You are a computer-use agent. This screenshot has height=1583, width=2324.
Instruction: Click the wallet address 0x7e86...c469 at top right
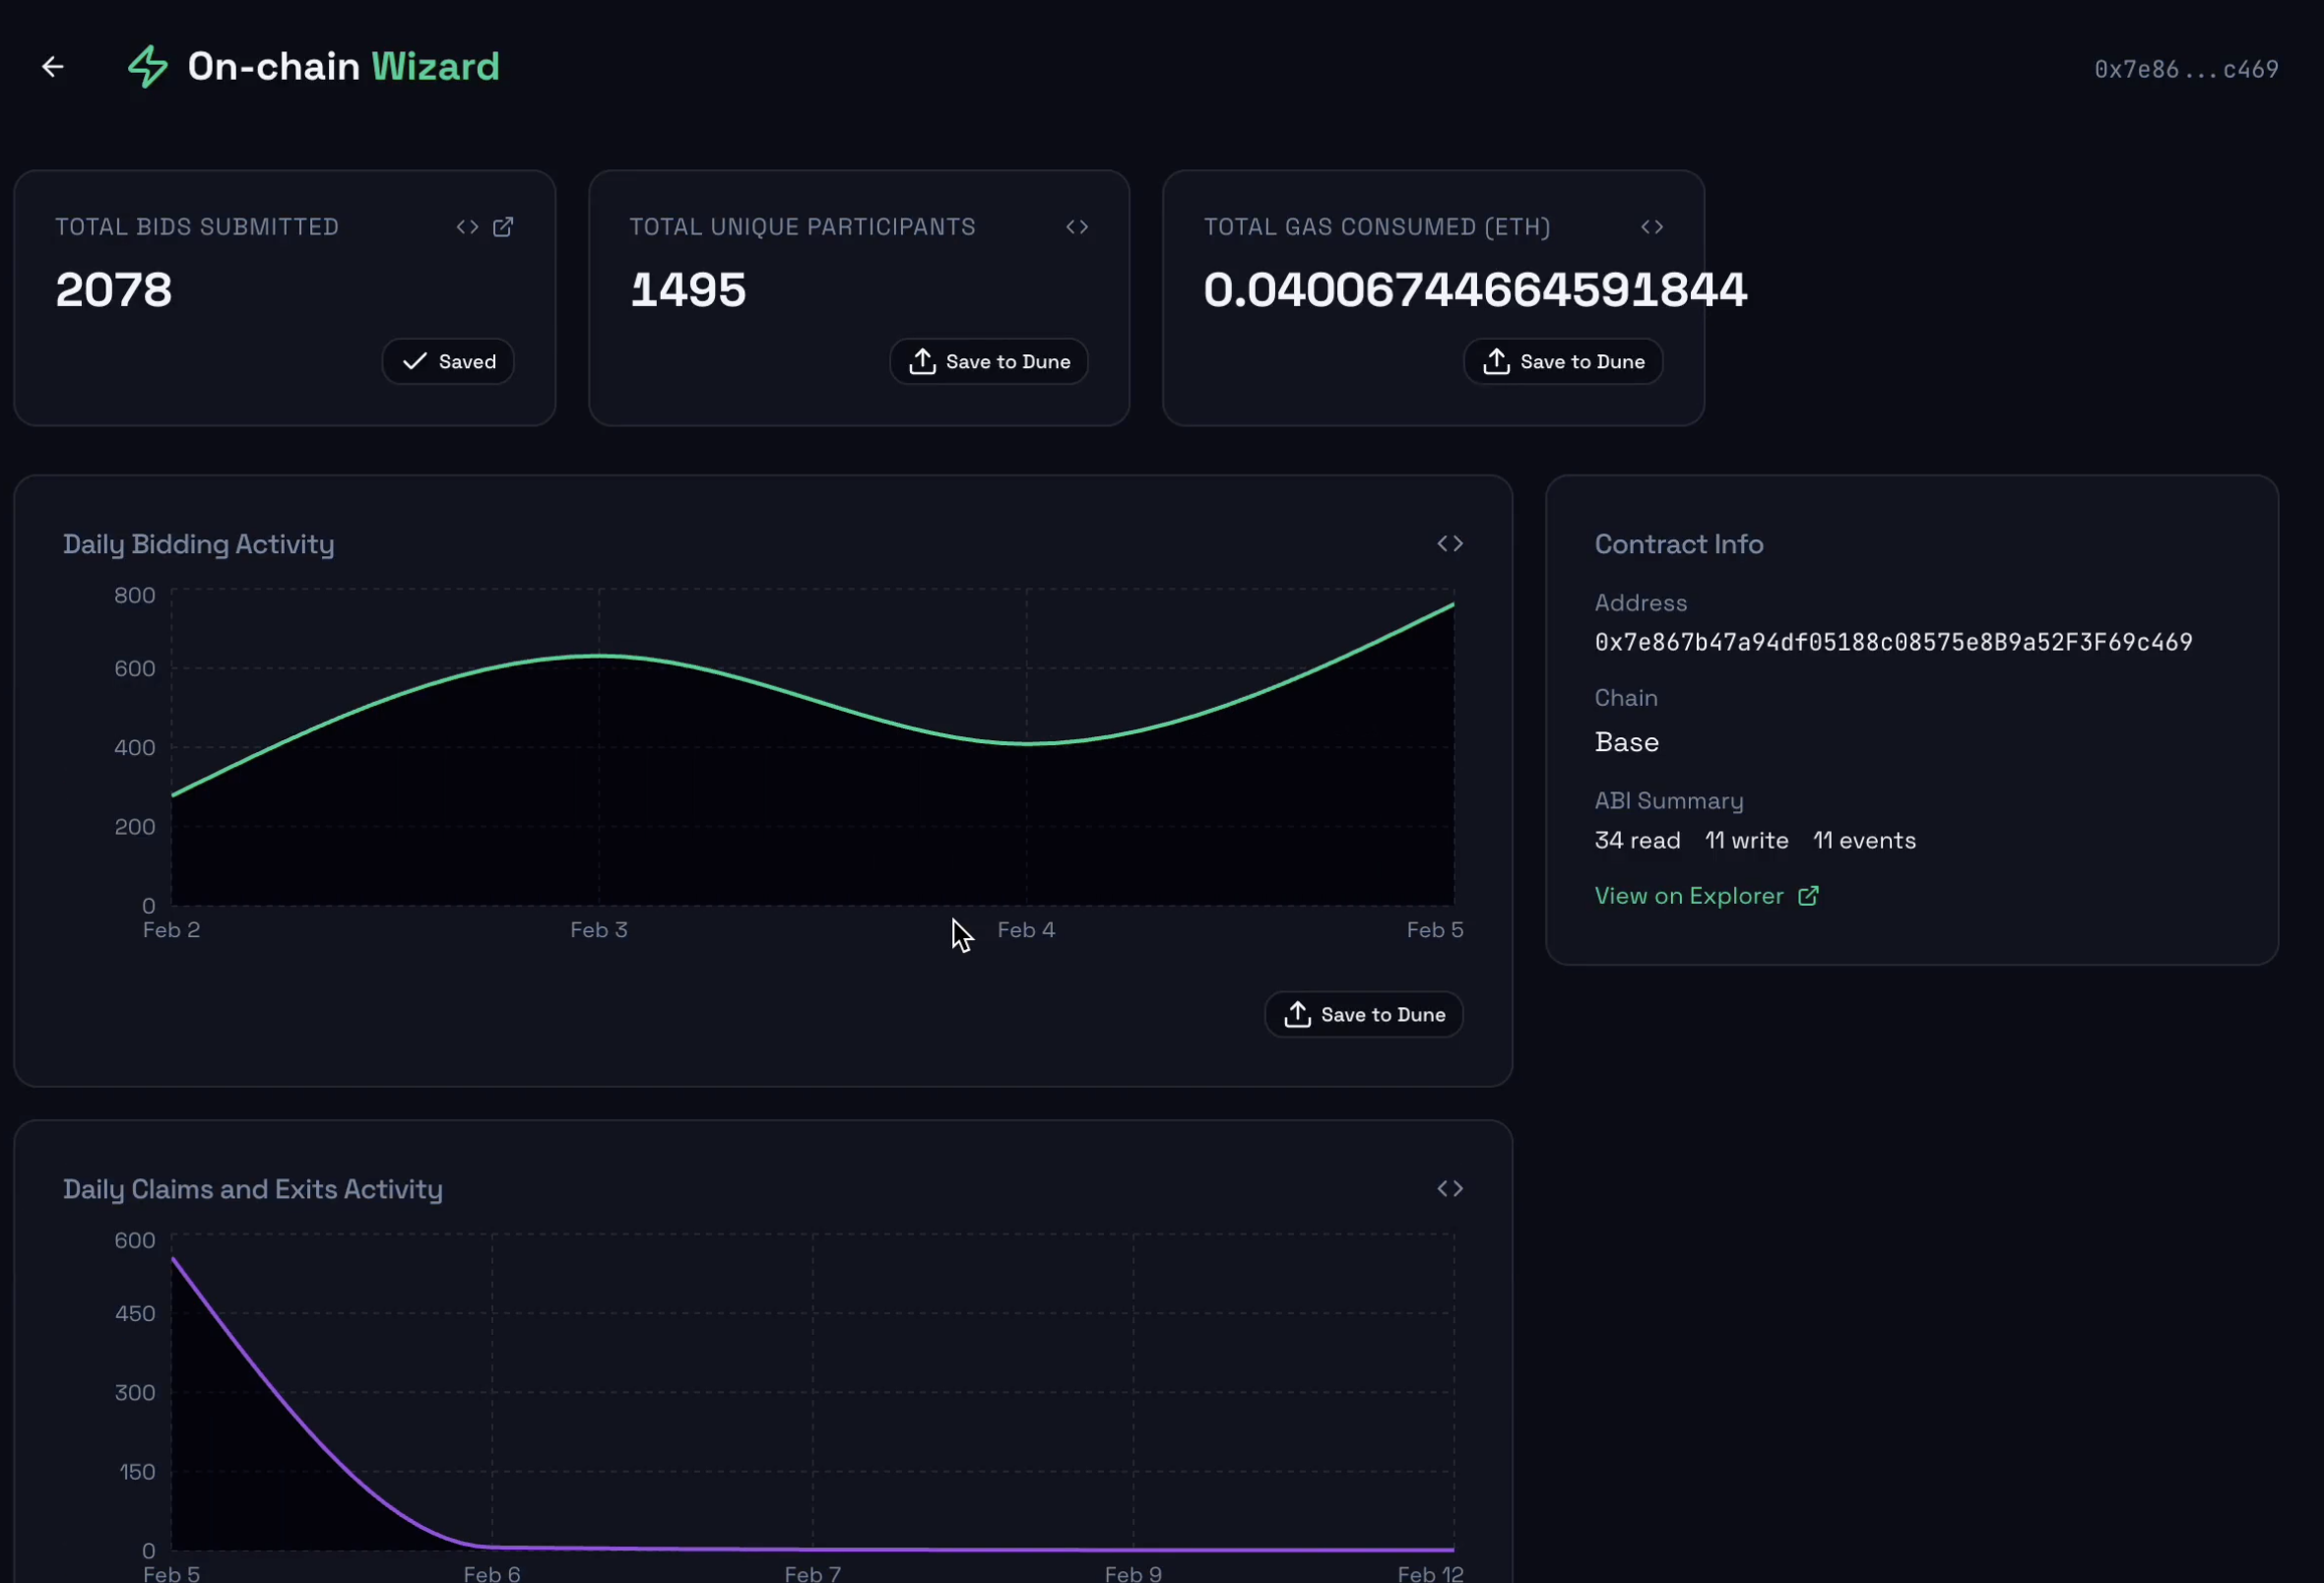coord(2186,68)
